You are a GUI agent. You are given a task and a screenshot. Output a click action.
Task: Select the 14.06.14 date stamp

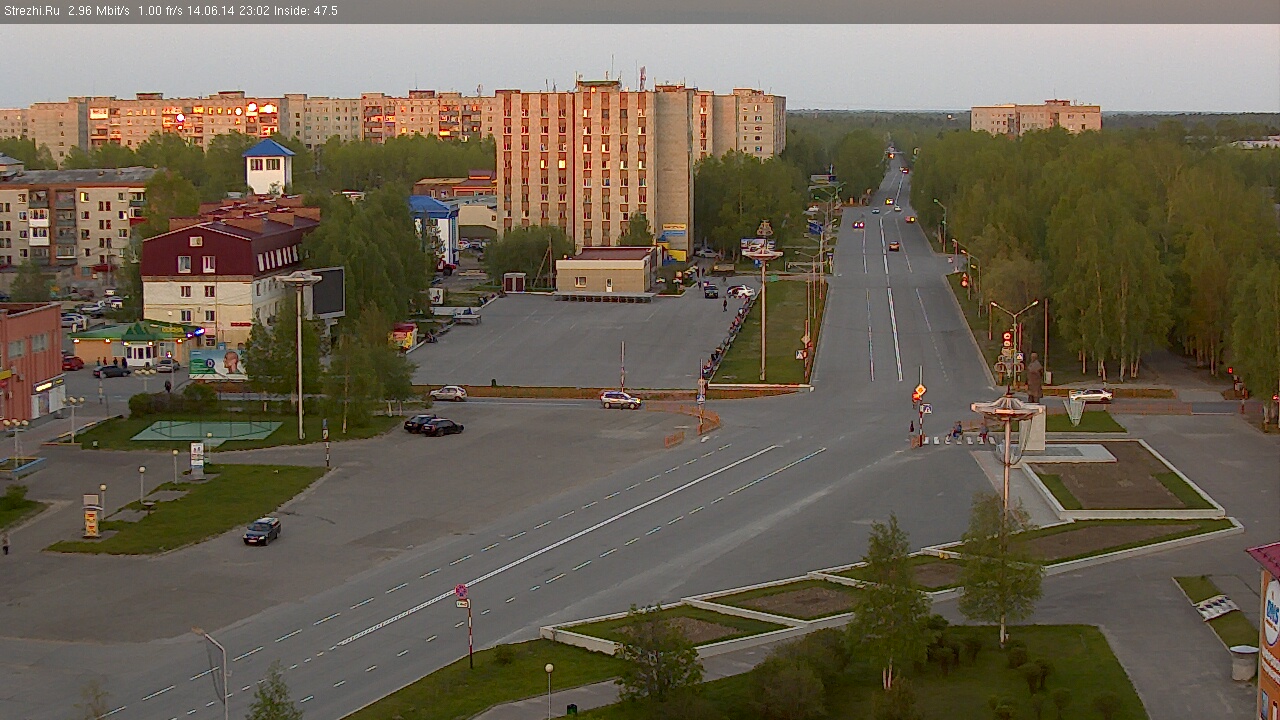pyautogui.click(x=209, y=11)
